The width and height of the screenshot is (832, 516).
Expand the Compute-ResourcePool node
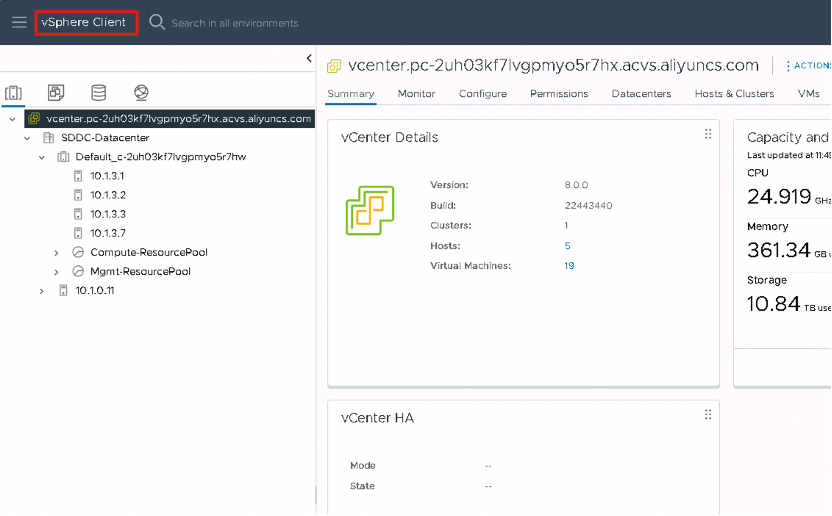[x=57, y=252]
